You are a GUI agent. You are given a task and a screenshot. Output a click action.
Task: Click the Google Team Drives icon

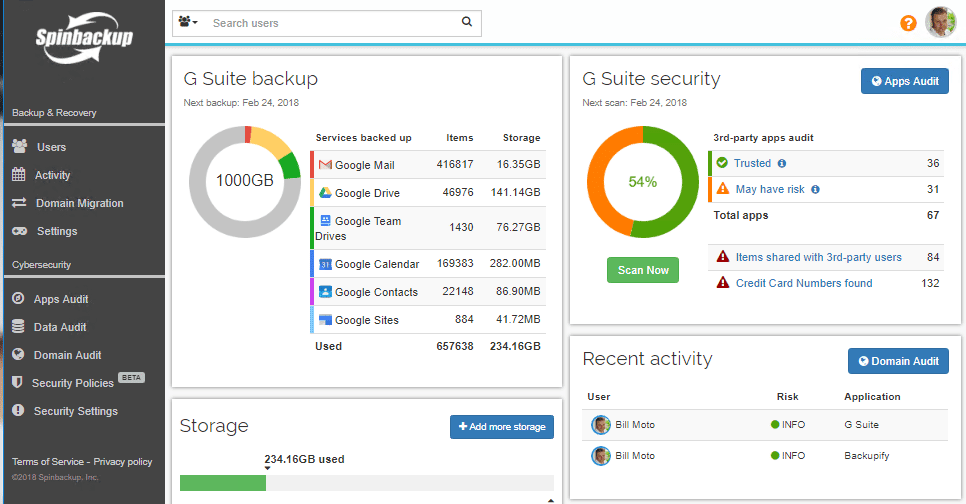click(x=325, y=220)
